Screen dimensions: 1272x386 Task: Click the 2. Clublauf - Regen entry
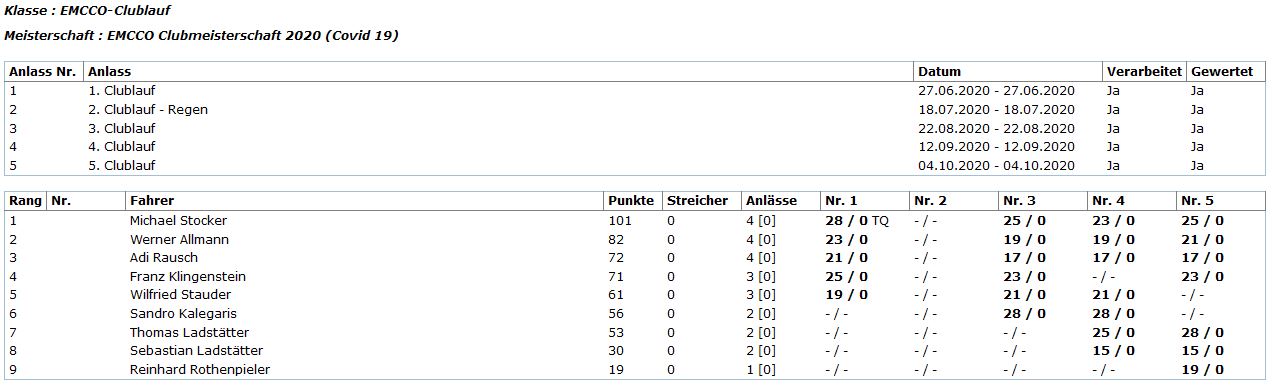point(148,110)
